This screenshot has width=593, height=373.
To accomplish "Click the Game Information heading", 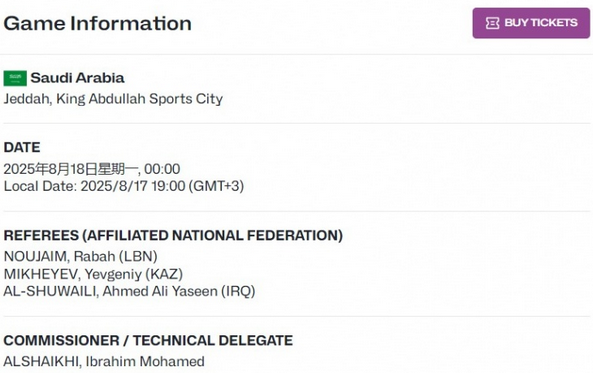I will coord(98,23).
